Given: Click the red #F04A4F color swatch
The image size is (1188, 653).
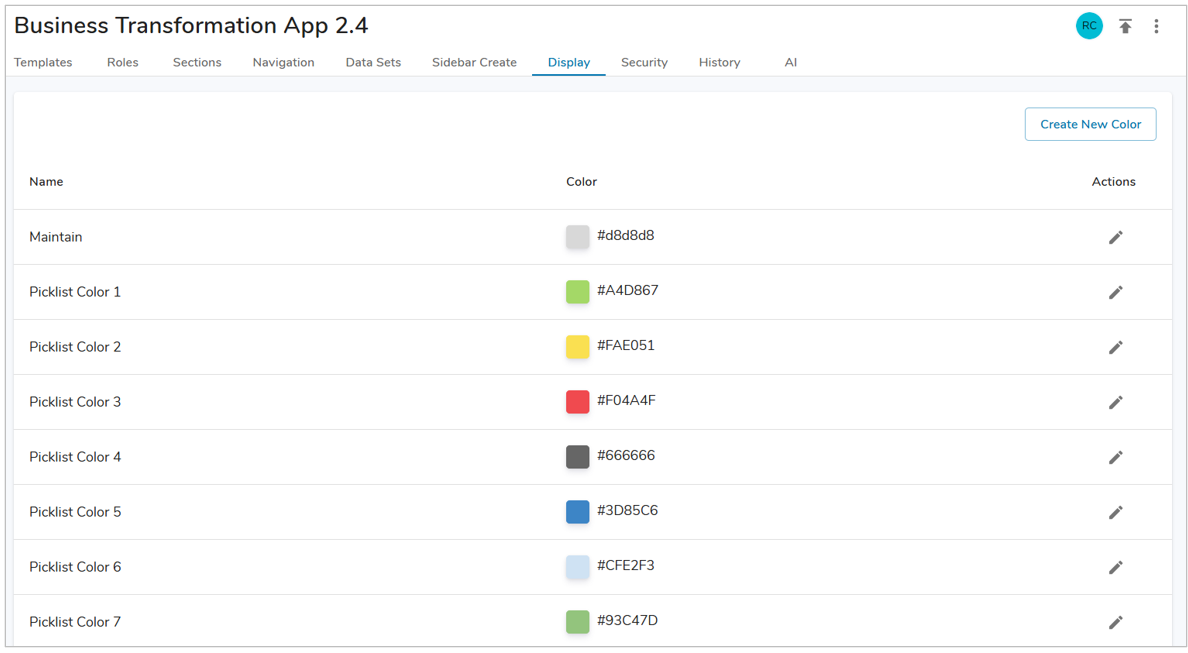Looking at the screenshot, I should [577, 402].
